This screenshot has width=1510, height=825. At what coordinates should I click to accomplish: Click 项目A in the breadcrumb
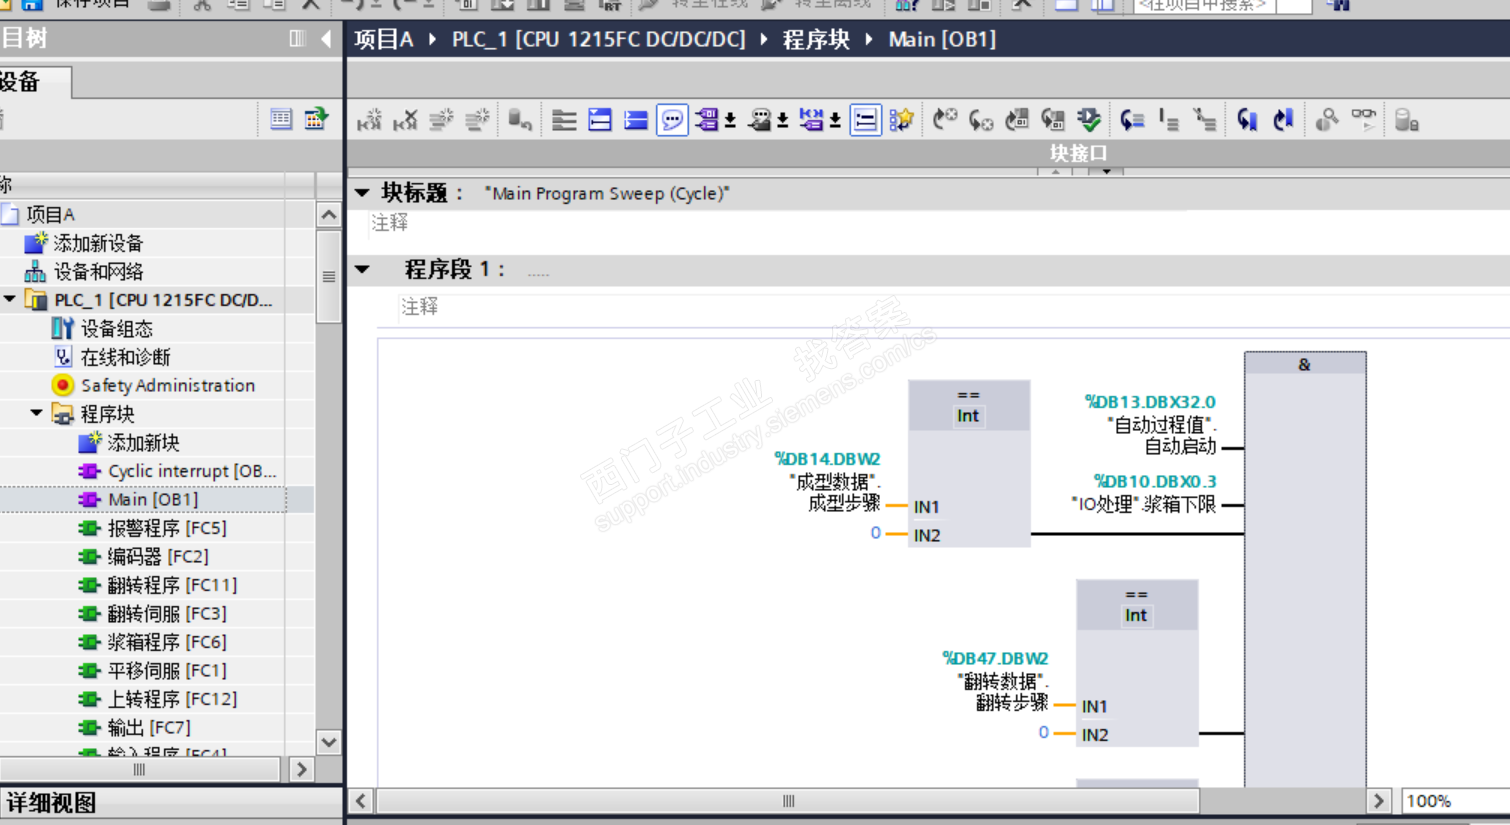click(383, 40)
